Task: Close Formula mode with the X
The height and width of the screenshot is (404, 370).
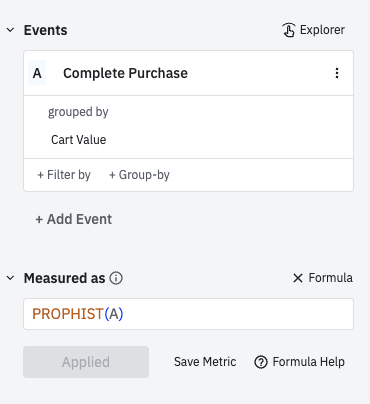Action: coord(298,278)
